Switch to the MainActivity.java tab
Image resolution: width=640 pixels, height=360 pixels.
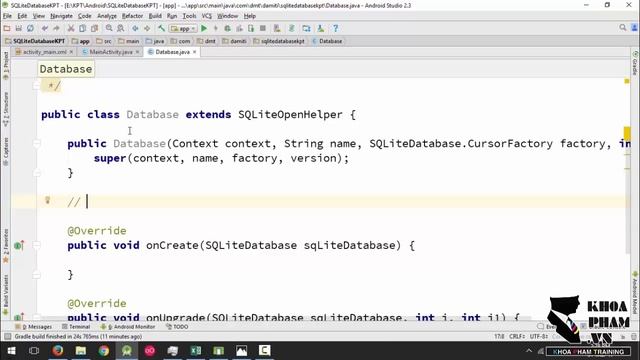tap(111, 52)
